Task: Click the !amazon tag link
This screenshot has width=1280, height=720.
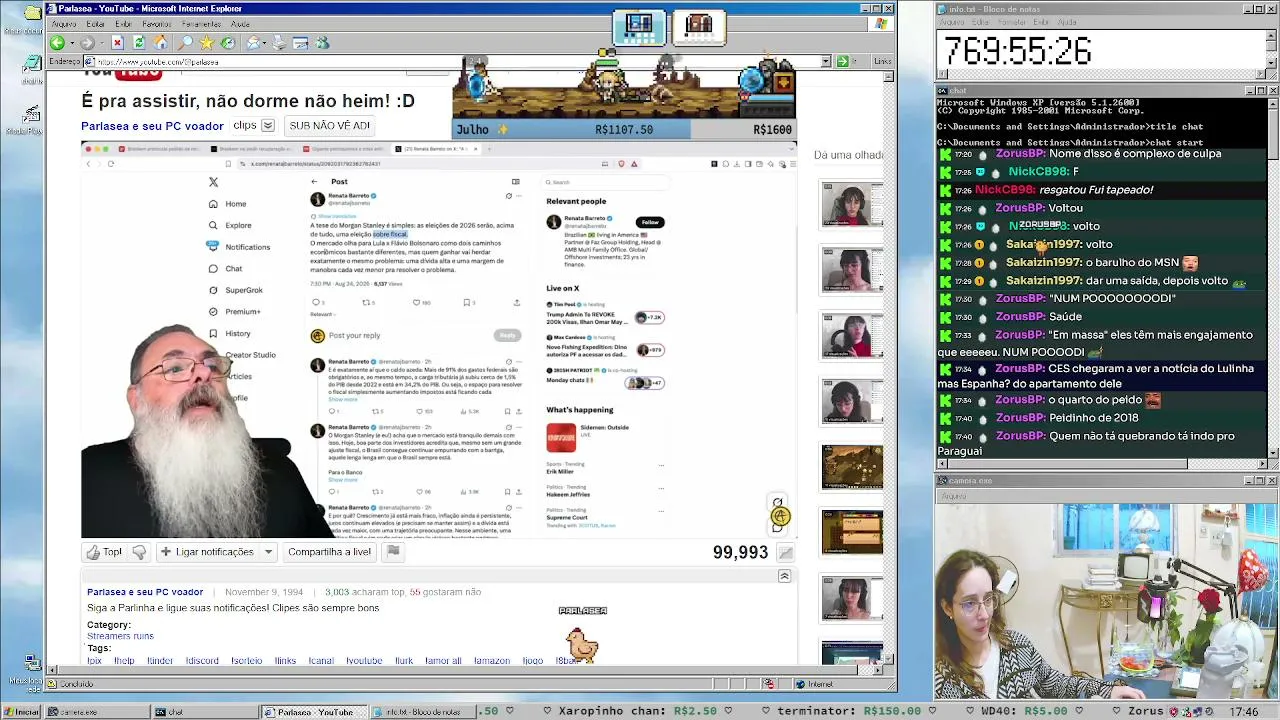Action: click(x=492, y=661)
